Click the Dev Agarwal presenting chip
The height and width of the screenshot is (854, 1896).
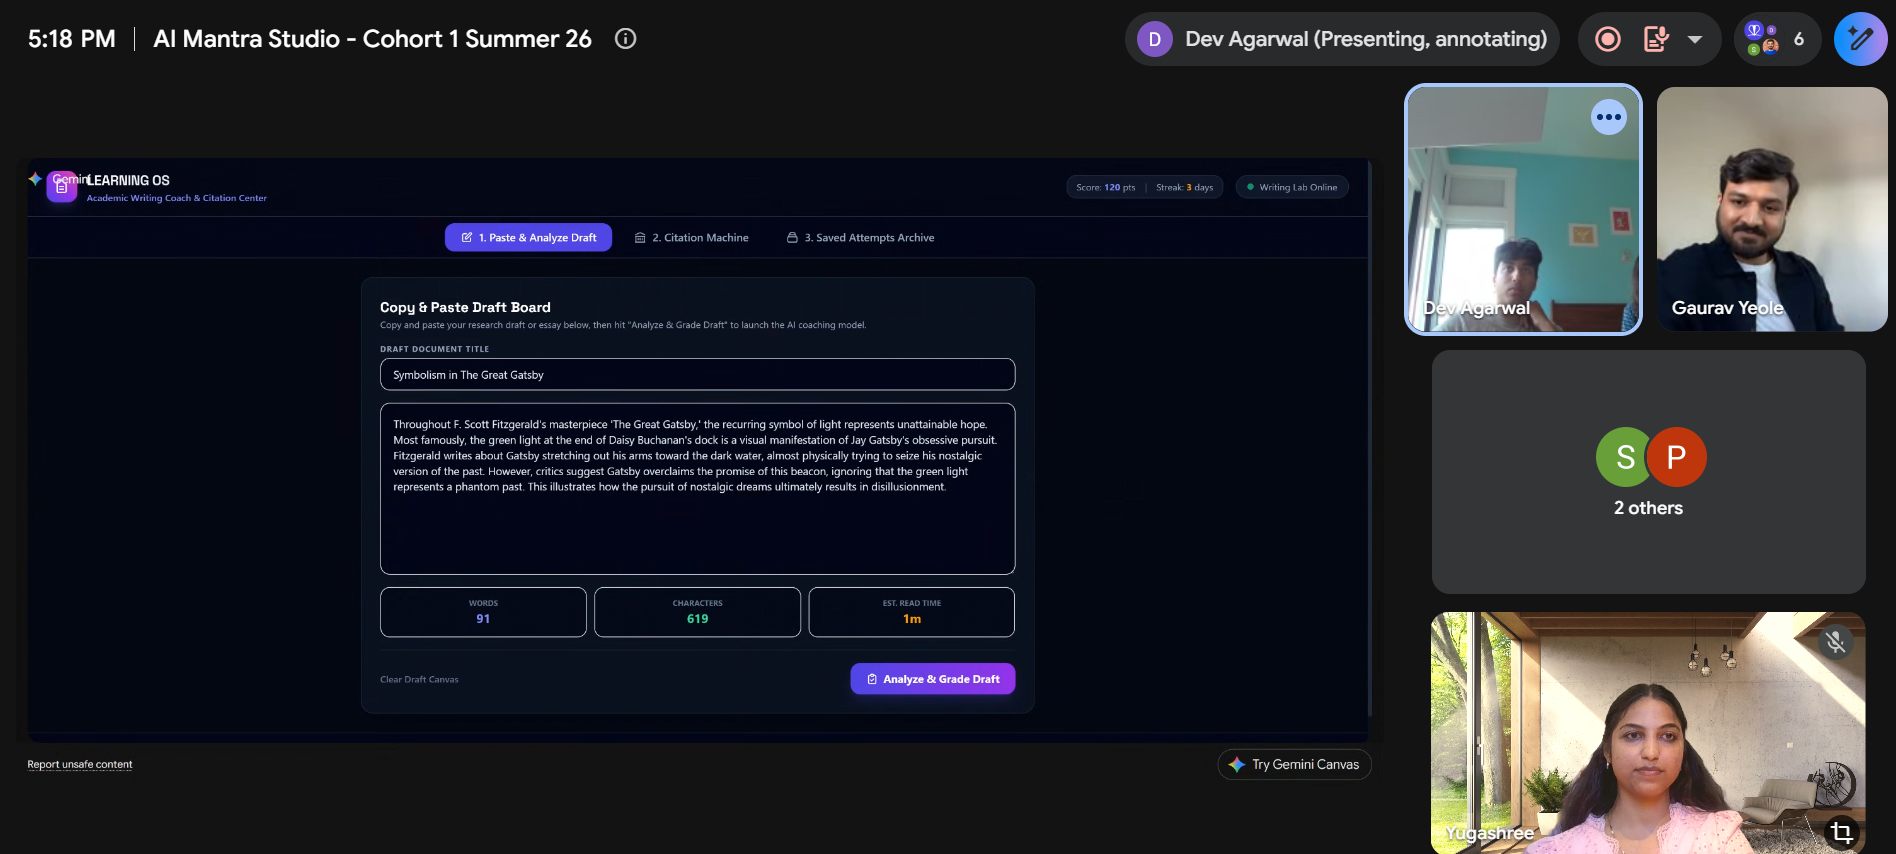pos(1342,39)
